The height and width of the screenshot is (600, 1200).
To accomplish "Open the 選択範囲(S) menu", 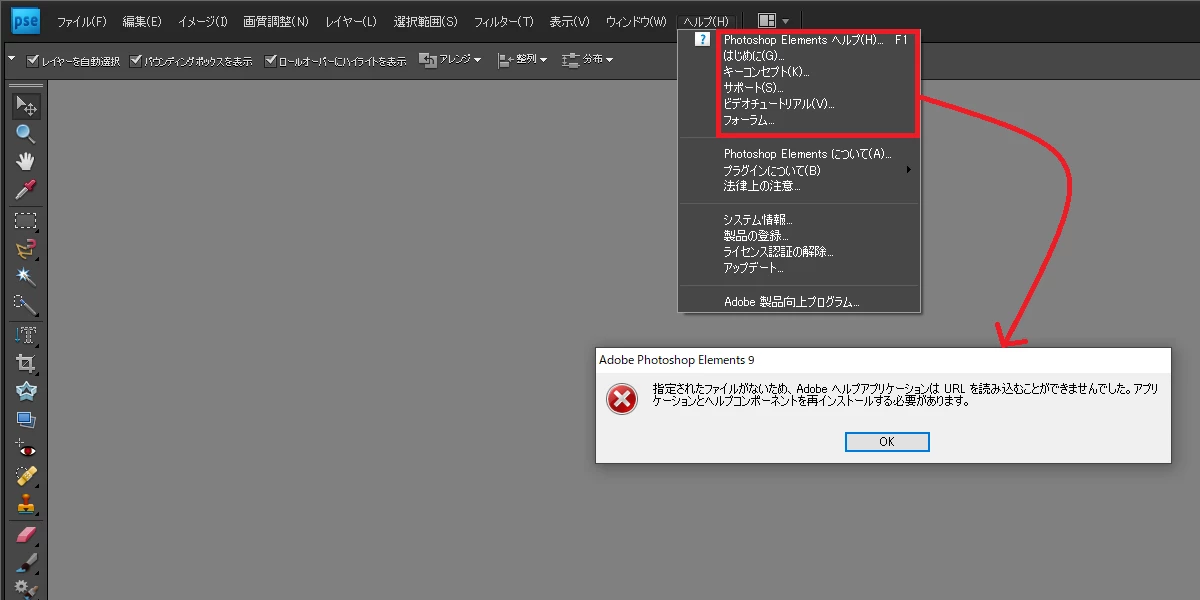I will (x=425, y=21).
